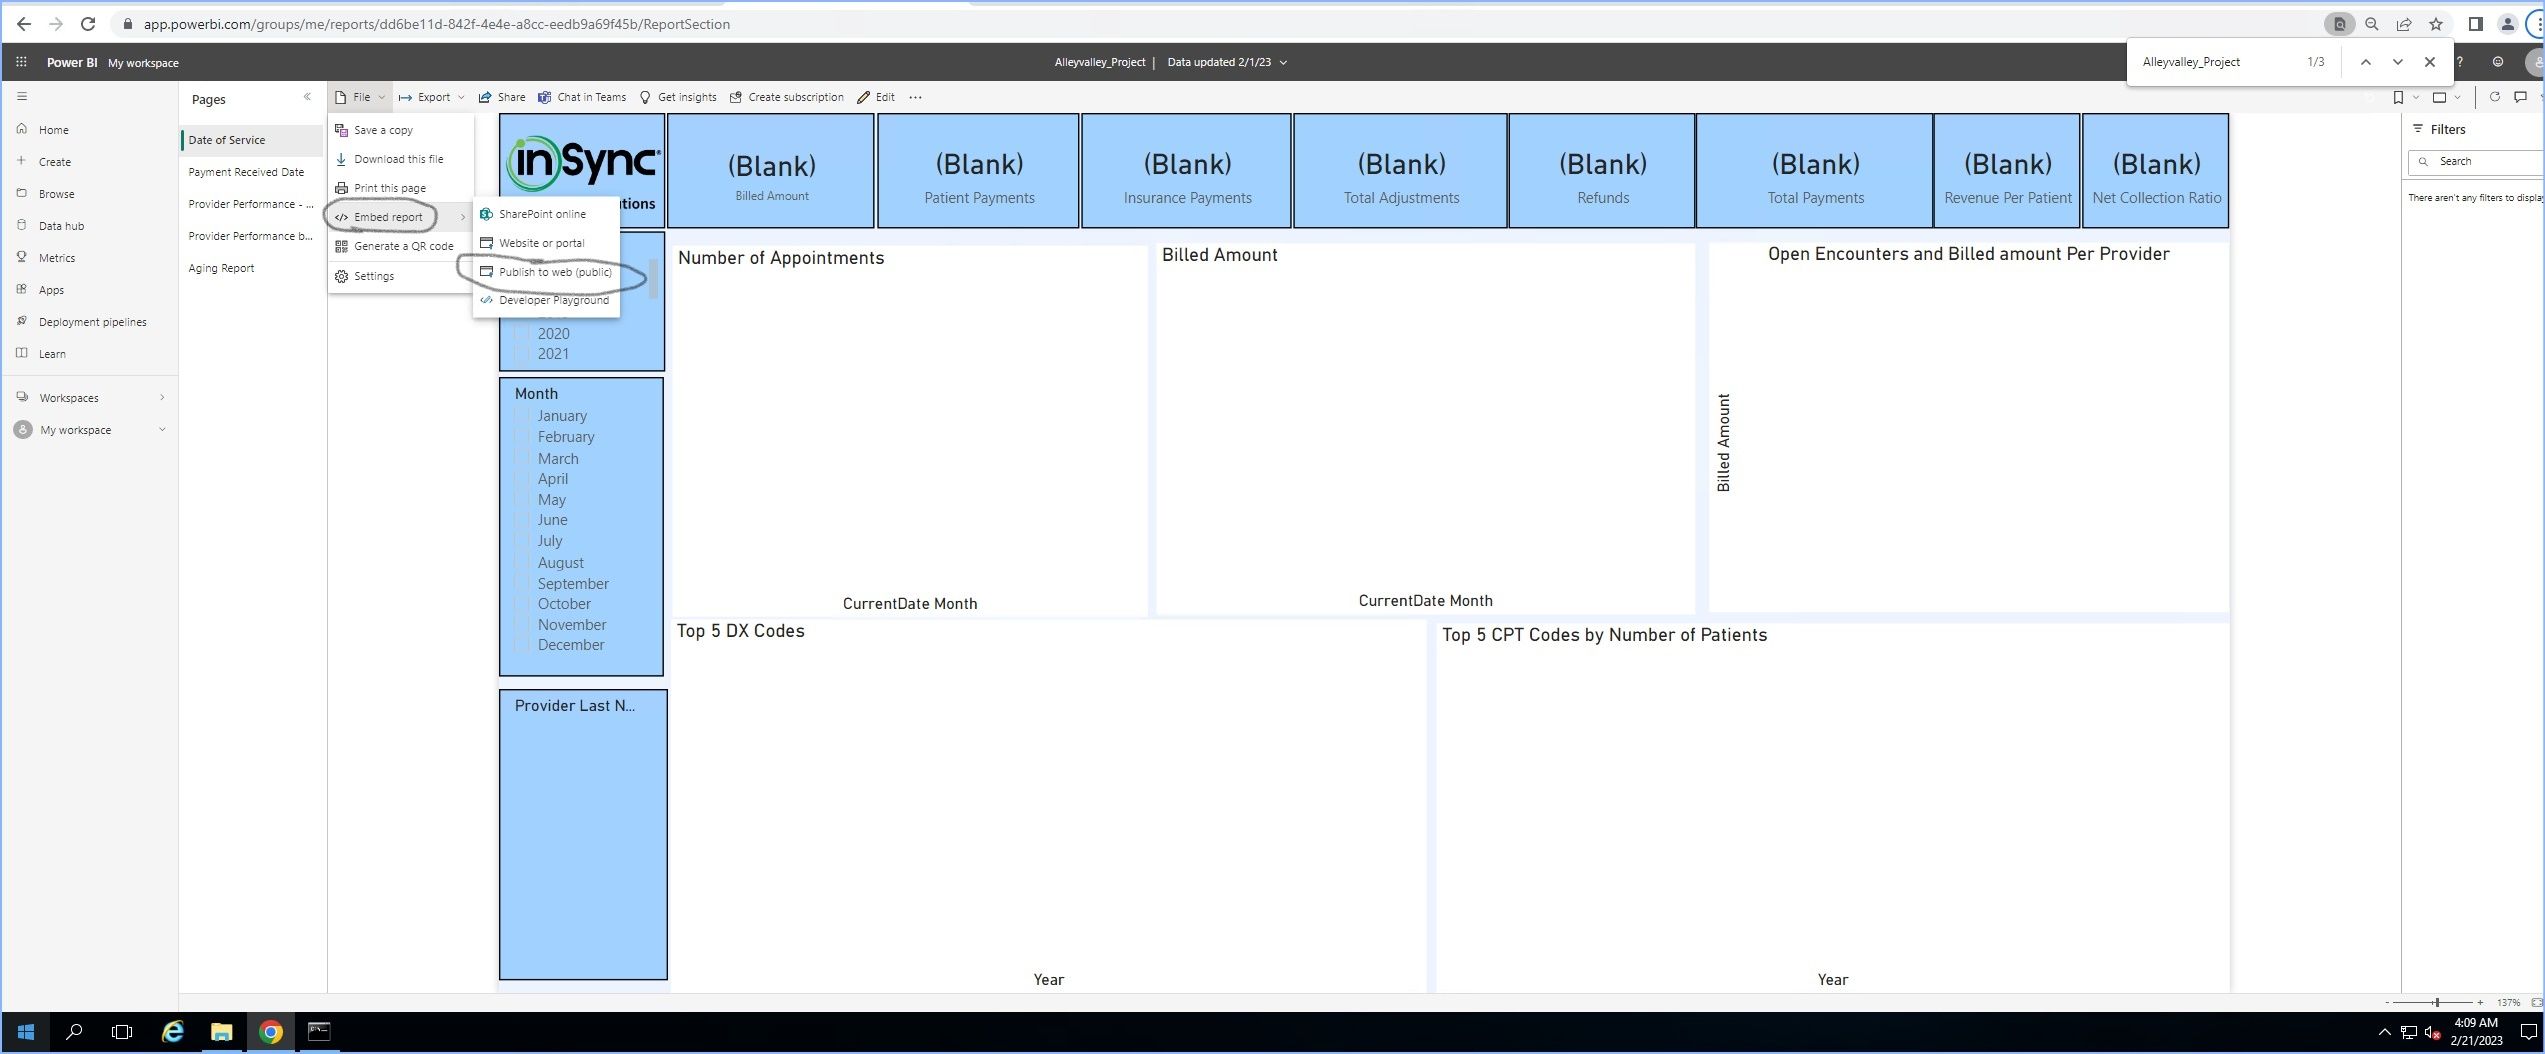Expand Data updated dropdown in header

(1227, 62)
